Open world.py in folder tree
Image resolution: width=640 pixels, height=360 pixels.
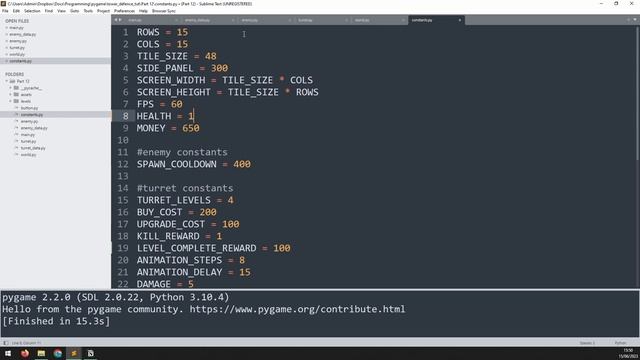click(29, 155)
